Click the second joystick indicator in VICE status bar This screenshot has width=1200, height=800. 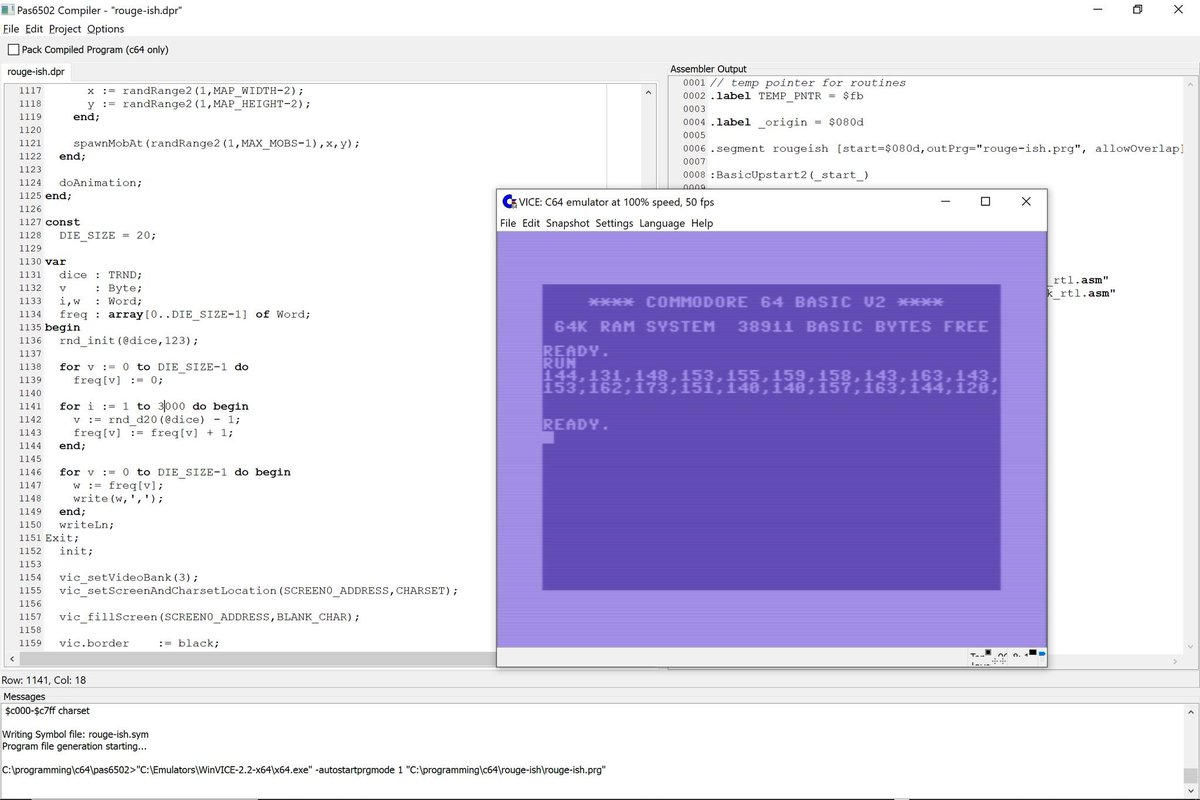[1003, 658]
